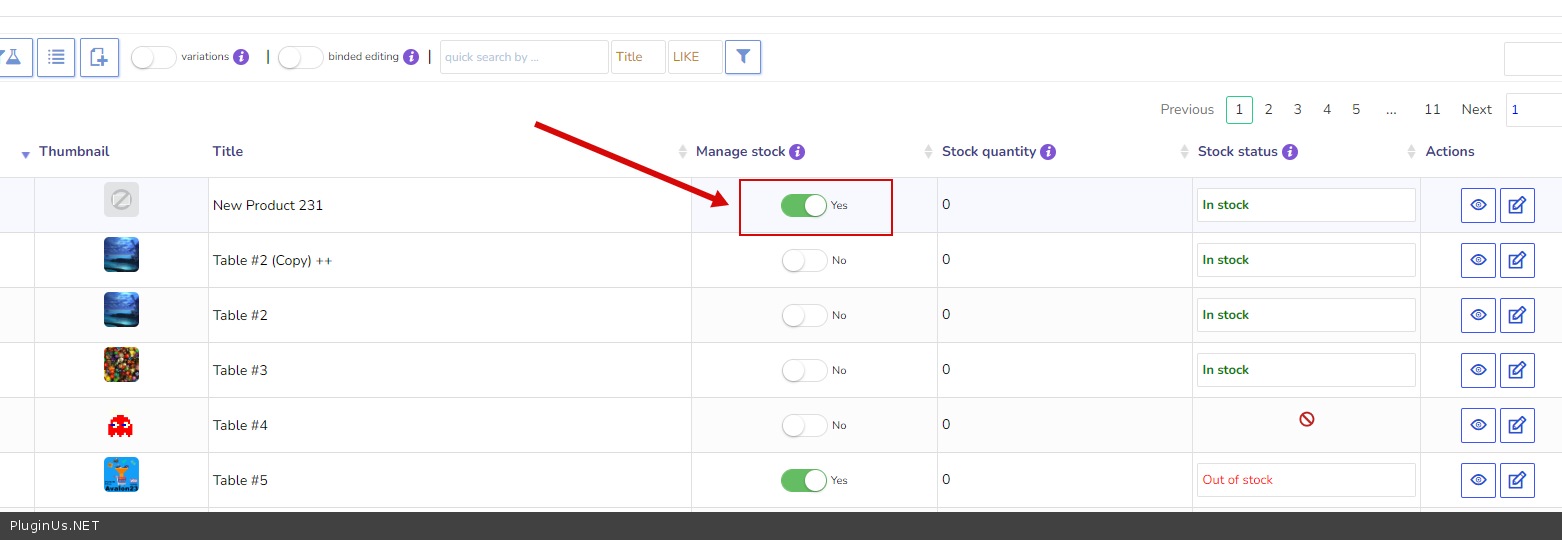Turn on binded editing switch
Image resolution: width=1562 pixels, height=540 pixels.
(x=300, y=57)
